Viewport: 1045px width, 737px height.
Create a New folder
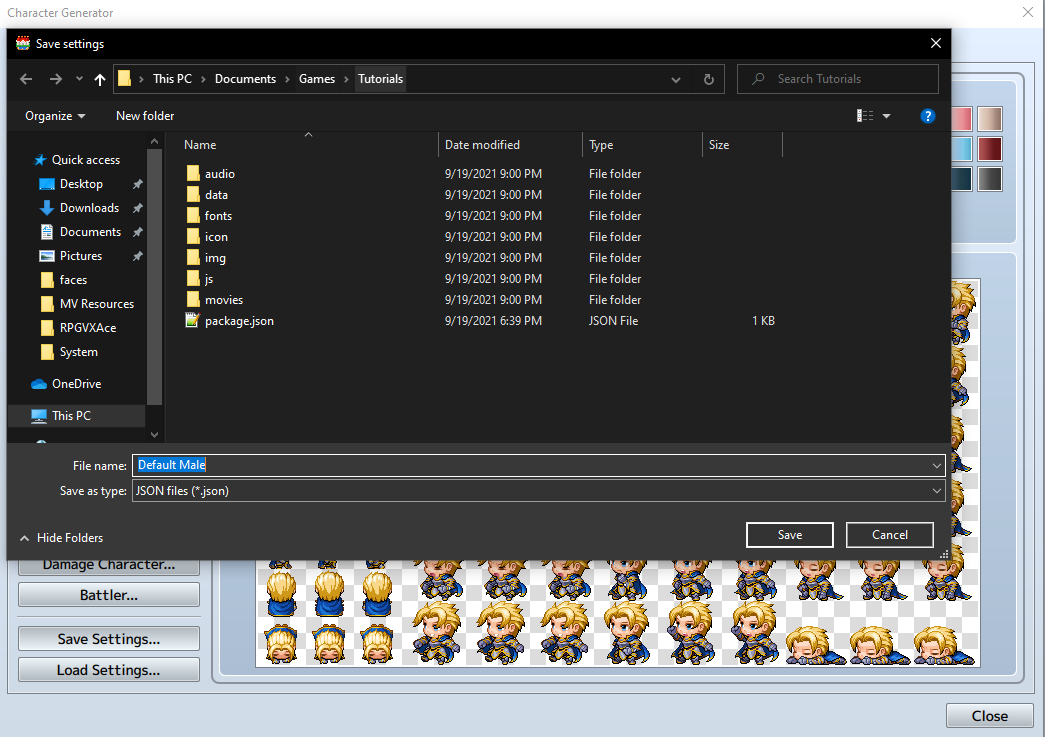[x=145, y=116]
